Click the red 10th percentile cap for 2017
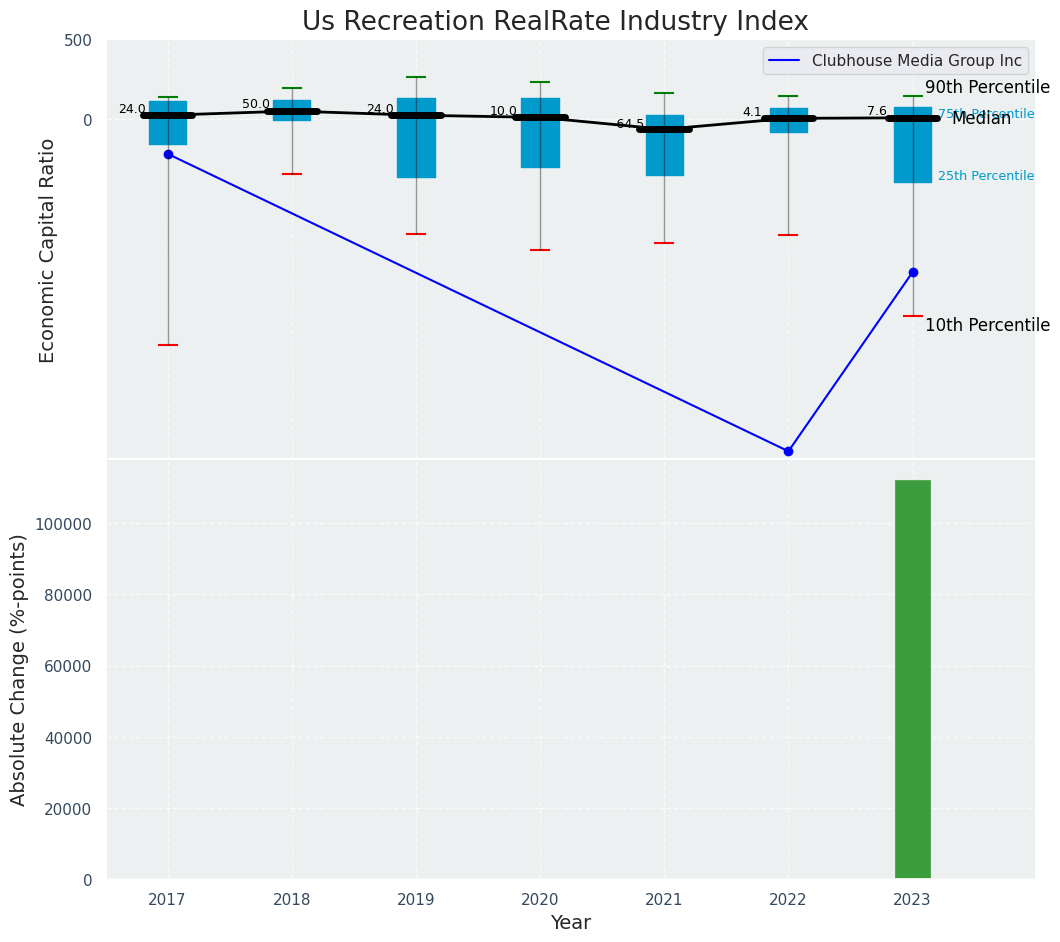Viewport: 1060px width, 942px height. [x=168, y=345]
